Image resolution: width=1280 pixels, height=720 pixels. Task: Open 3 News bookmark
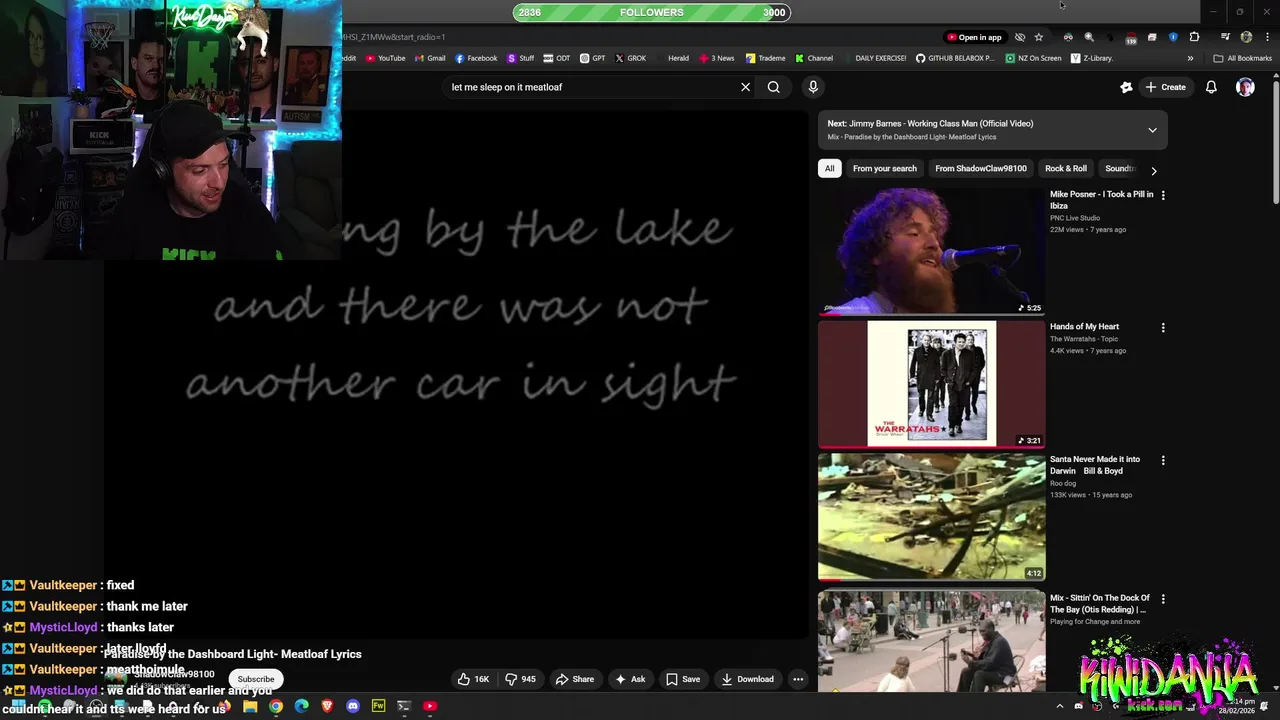coord(717,58)
